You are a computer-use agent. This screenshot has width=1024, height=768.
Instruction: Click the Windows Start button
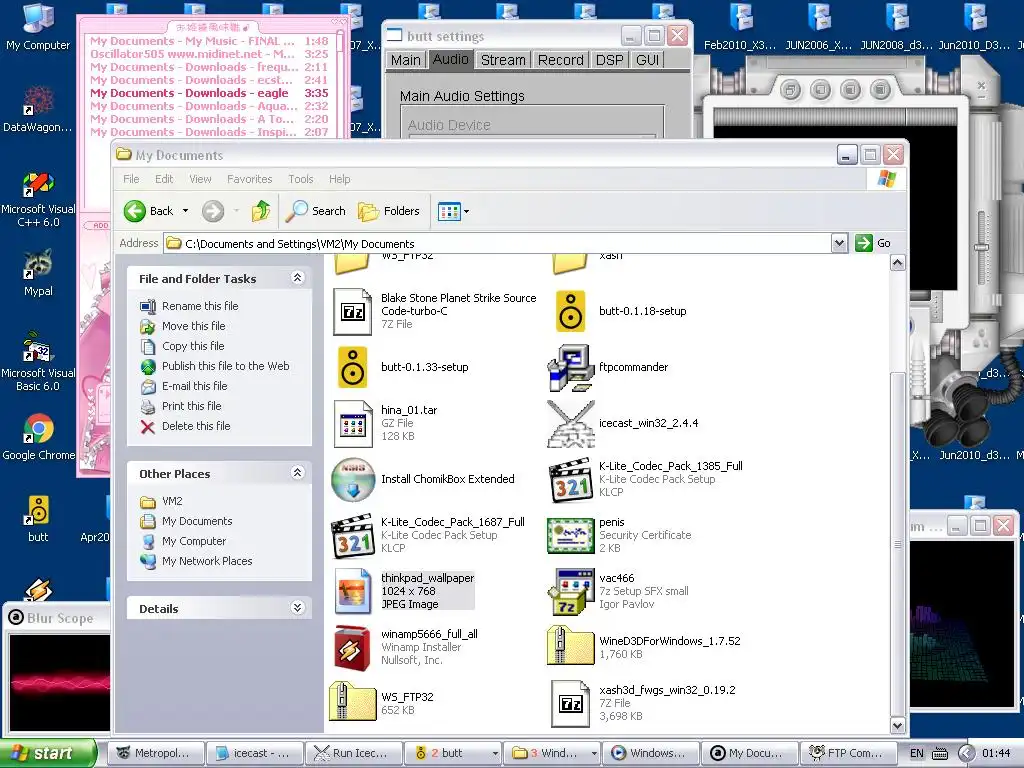[x=48, y=753]
